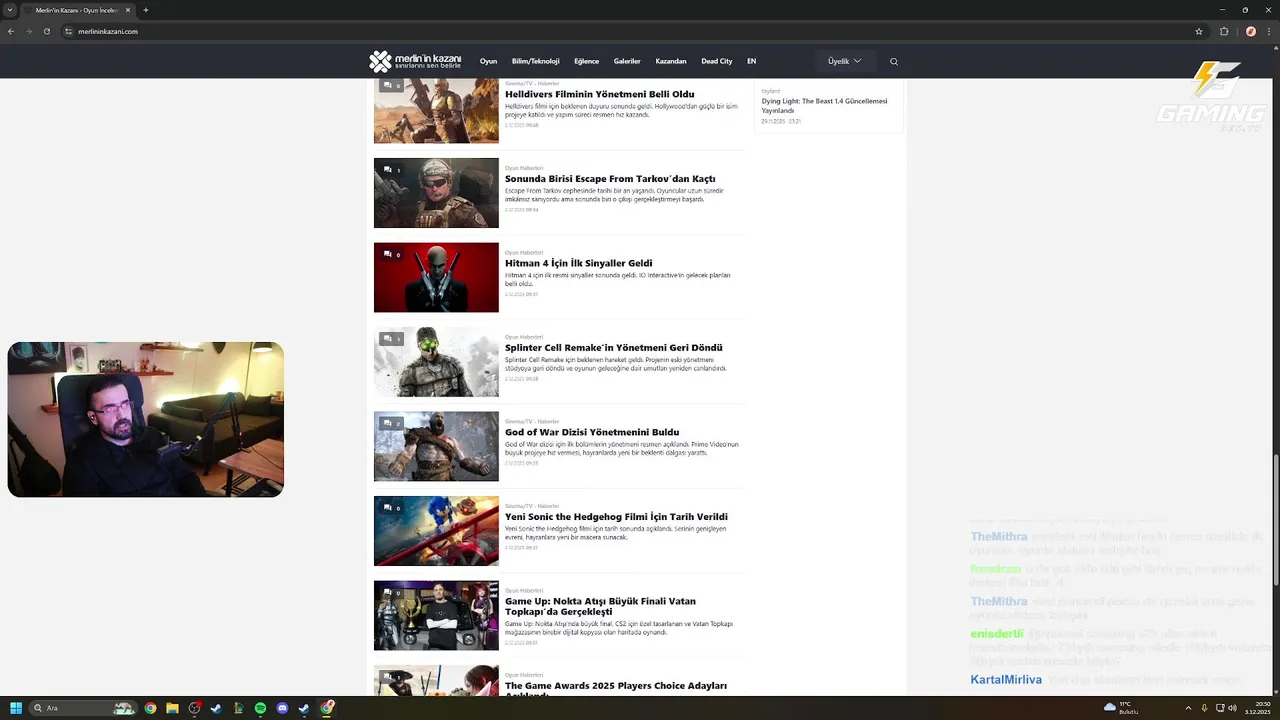This screenshot has width=1280, height=720.
Task: Click chat username enisderili
Action: 997,634
